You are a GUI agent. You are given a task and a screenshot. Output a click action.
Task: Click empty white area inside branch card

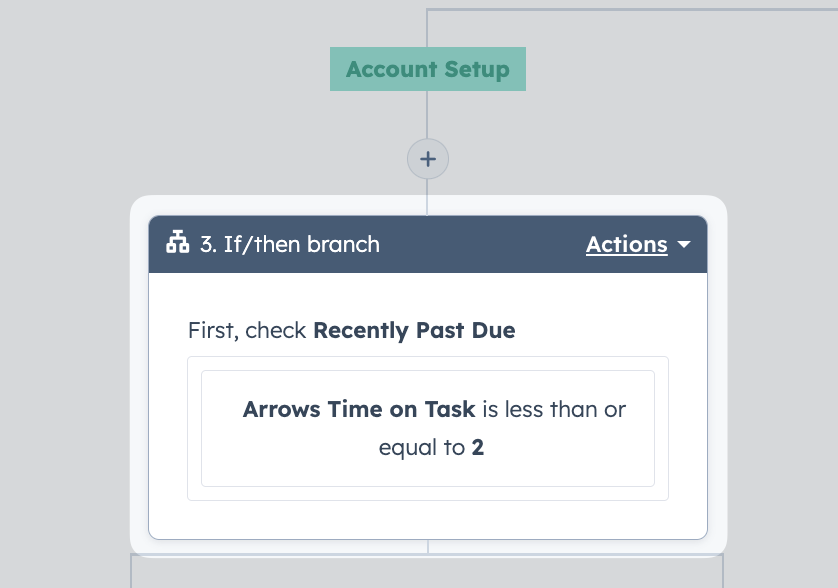428,519
